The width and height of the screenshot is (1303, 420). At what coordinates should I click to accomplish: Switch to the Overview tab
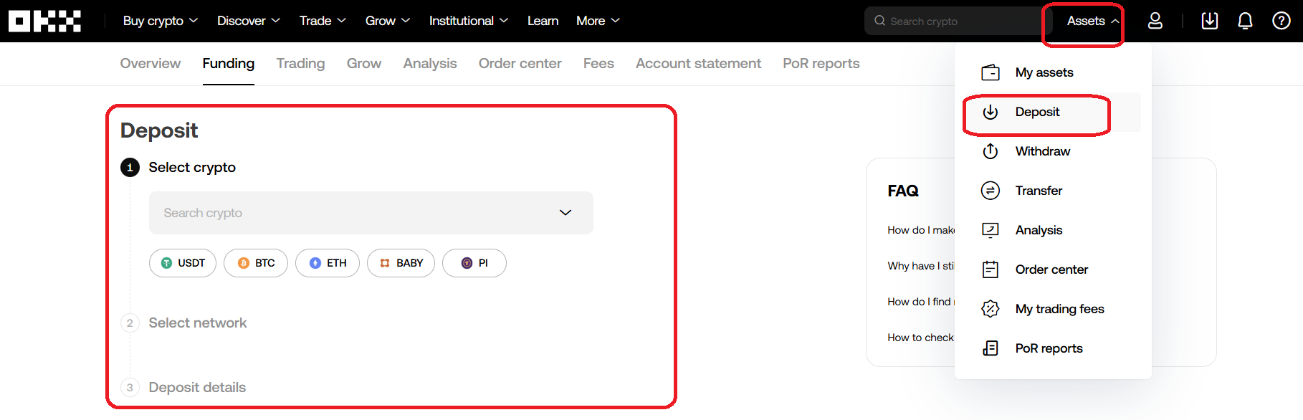150,63
